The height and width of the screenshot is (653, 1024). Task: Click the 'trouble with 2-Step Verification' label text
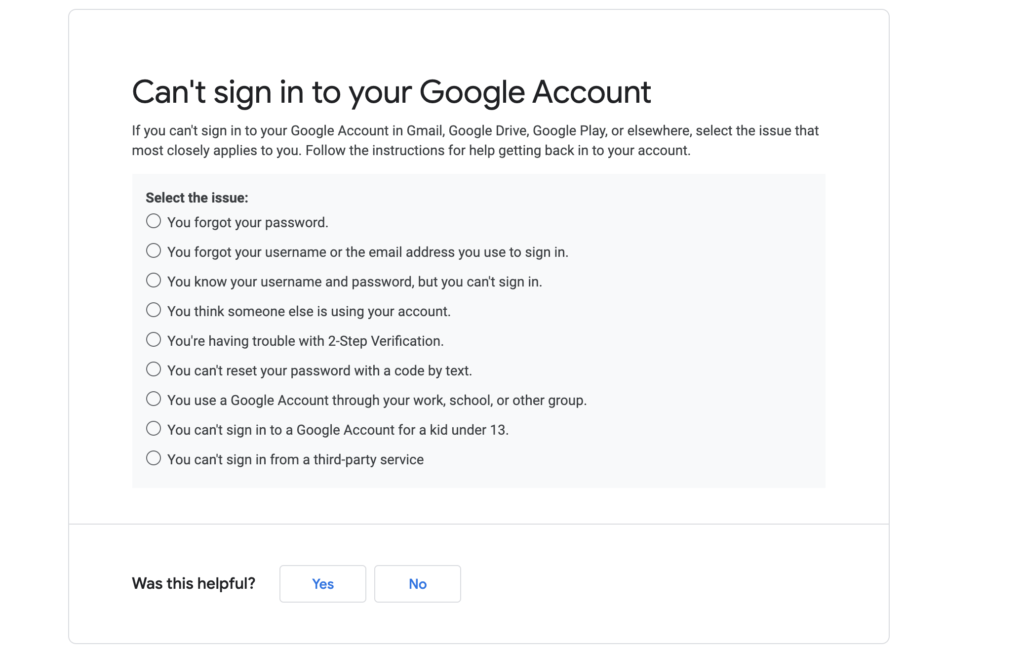[305, 341]
